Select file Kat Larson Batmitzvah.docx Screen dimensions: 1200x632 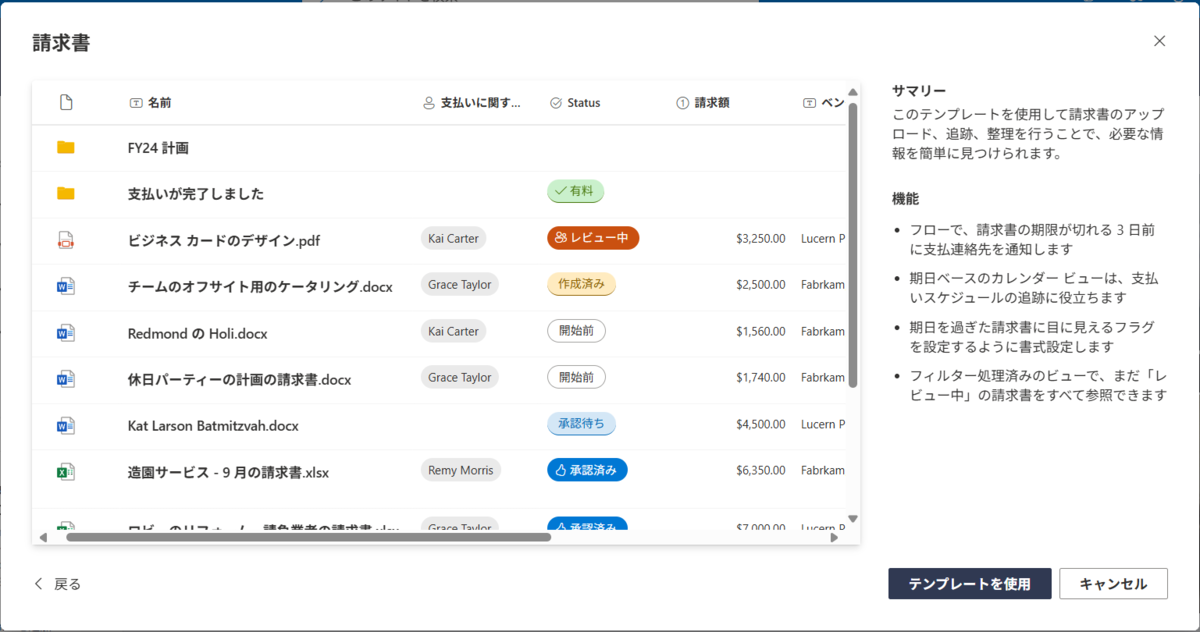click(213, 426)
